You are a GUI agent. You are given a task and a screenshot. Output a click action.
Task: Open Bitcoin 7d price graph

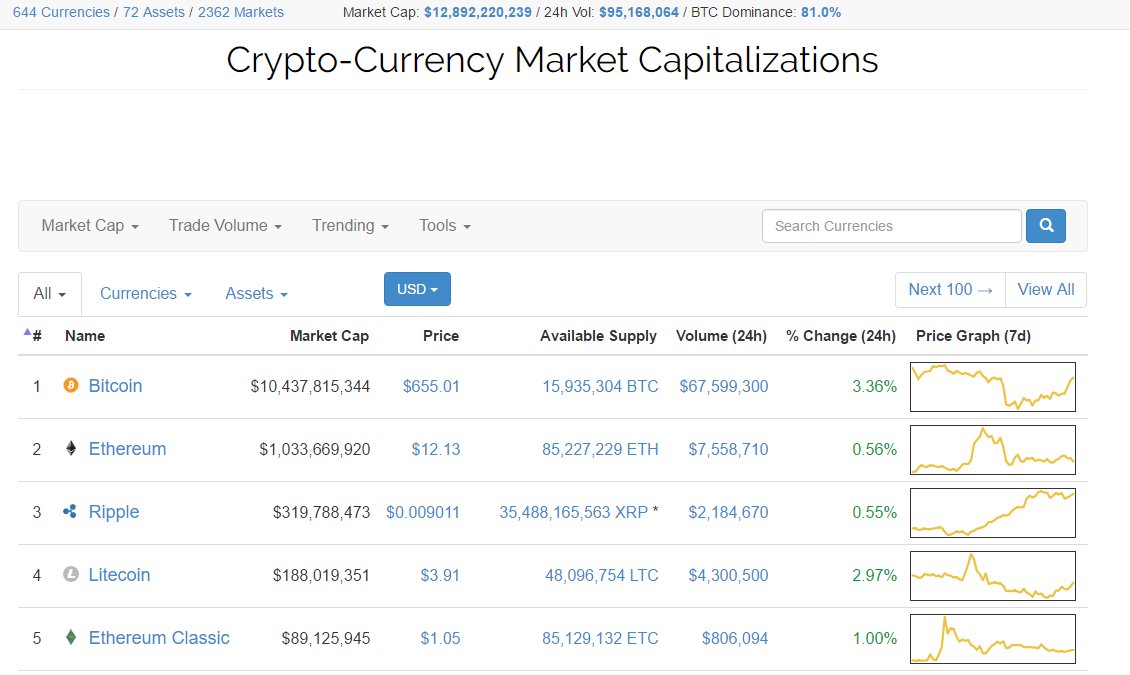[x=993, y=387]
